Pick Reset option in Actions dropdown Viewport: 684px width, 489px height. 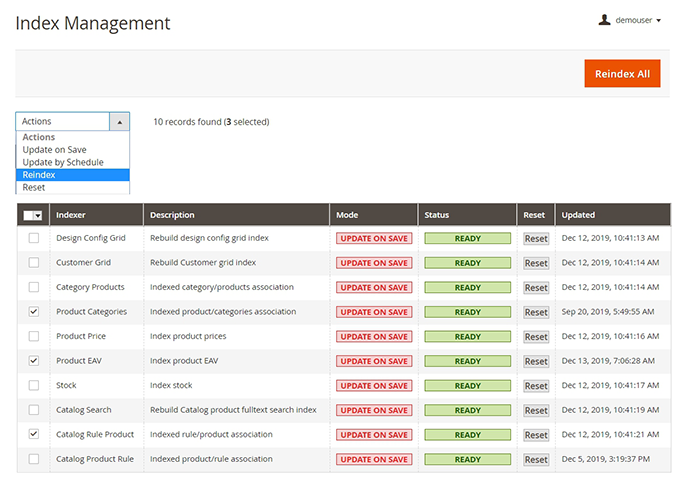33,187
